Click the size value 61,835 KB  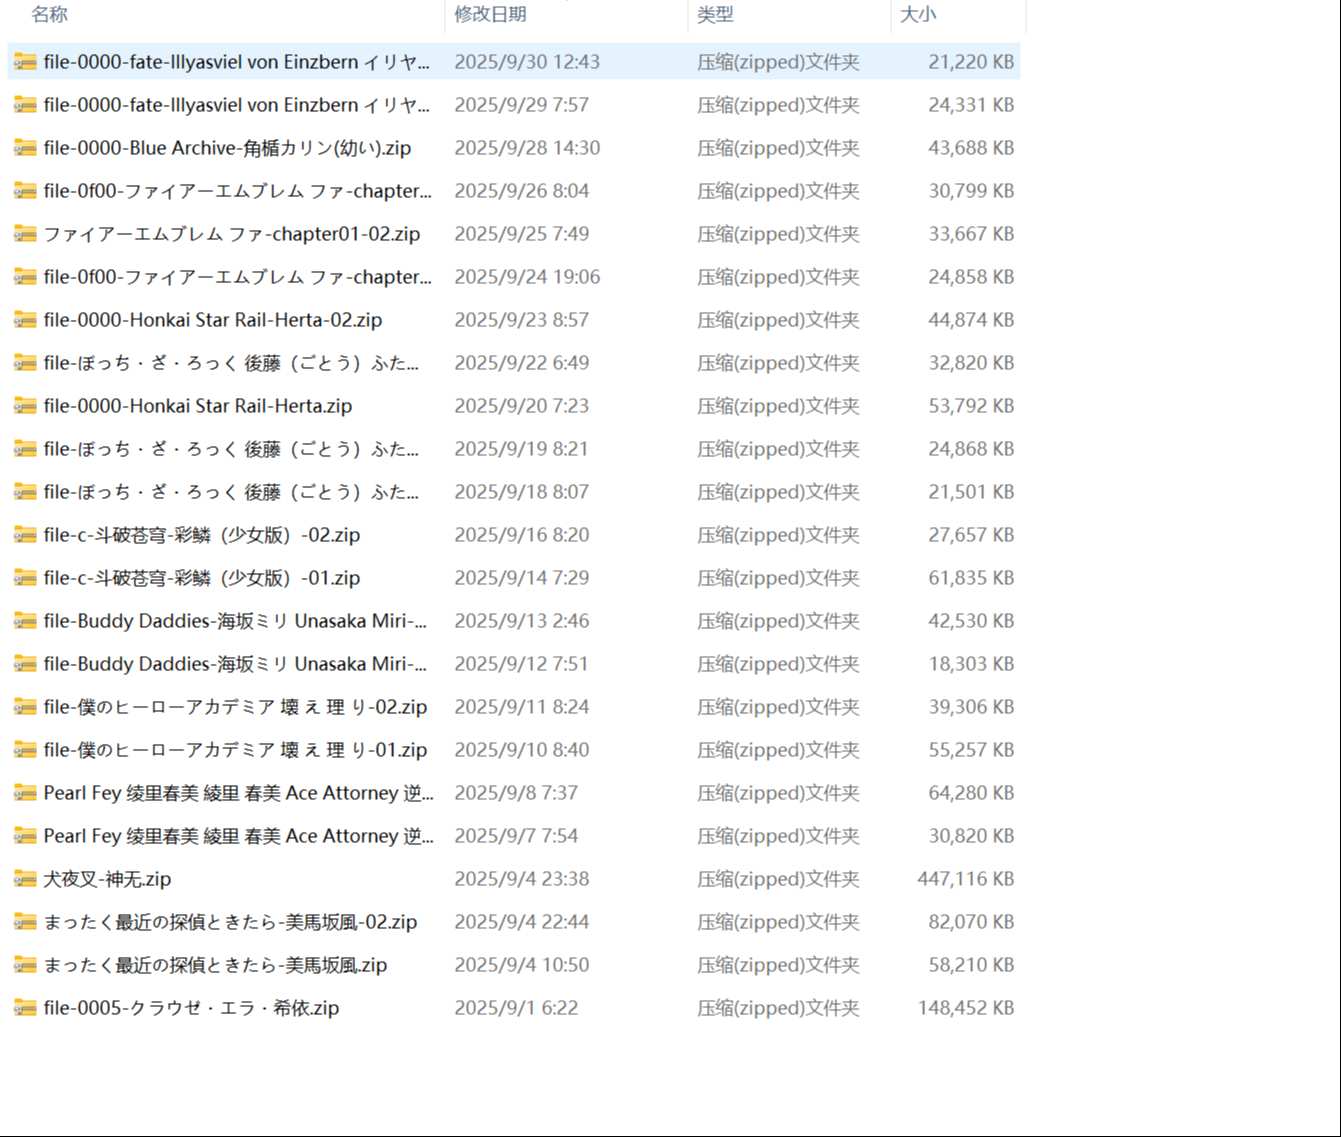click(x=971, y=578)
